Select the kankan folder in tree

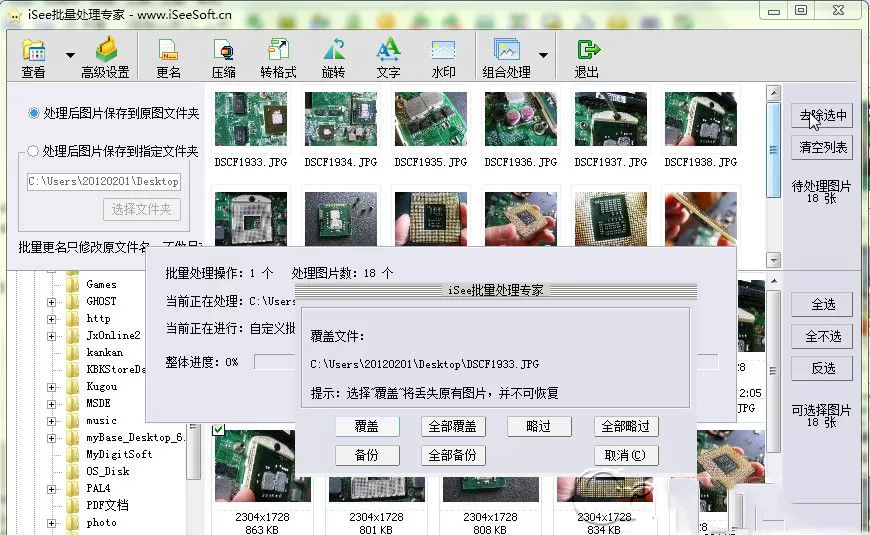click(x=104, y=352)
